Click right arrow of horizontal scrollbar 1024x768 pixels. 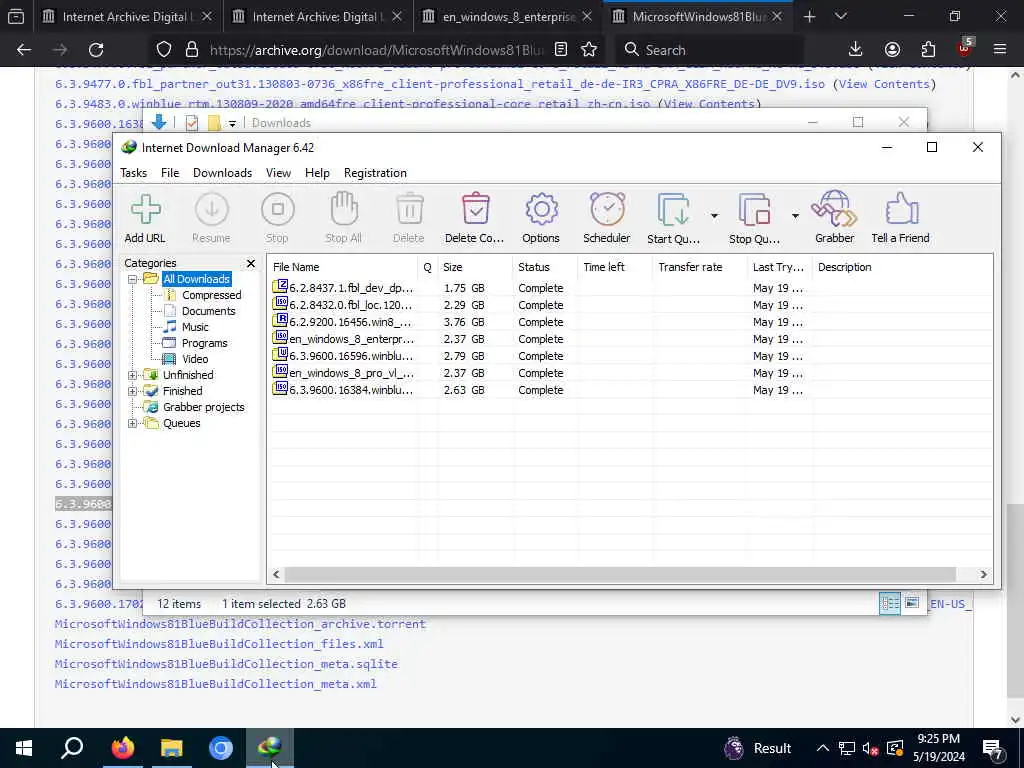tap(984, 575)
